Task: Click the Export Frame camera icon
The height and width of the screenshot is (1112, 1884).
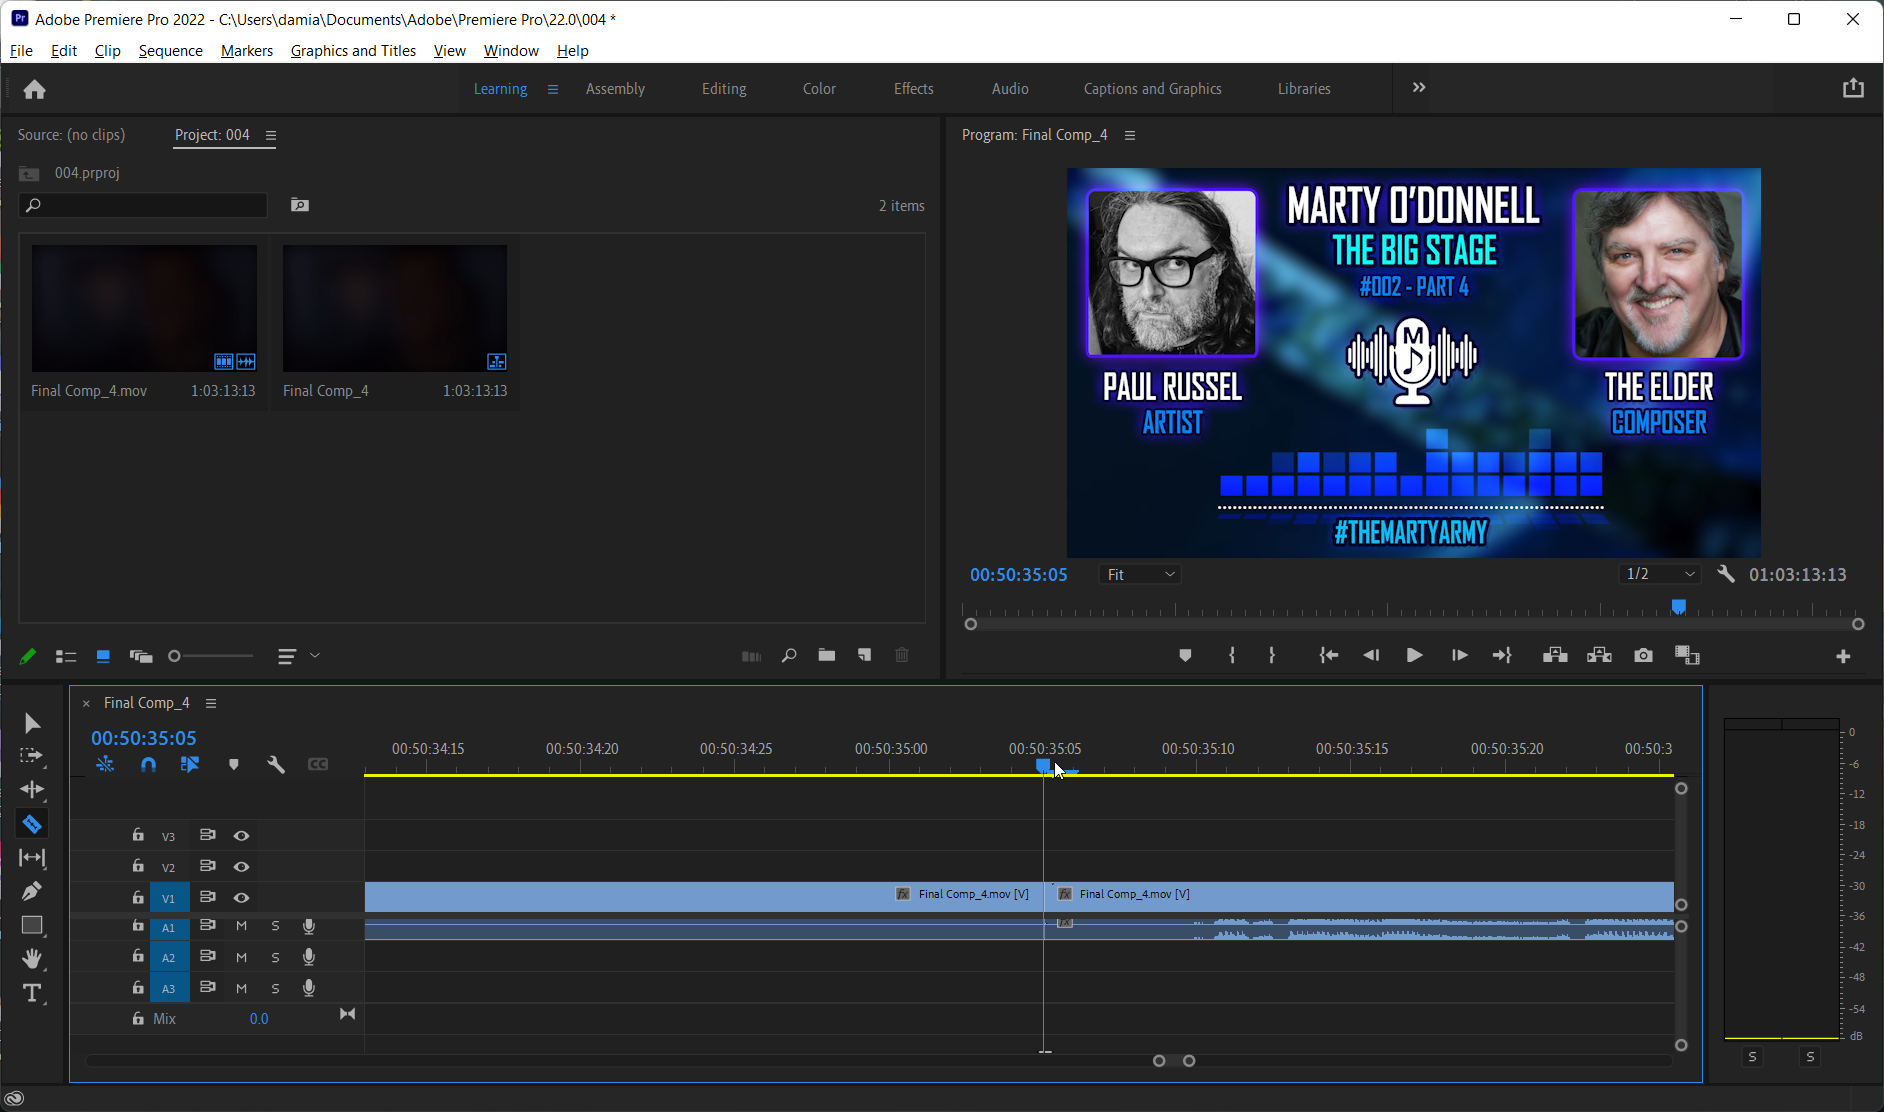Action: click(x=1643, y=655)
